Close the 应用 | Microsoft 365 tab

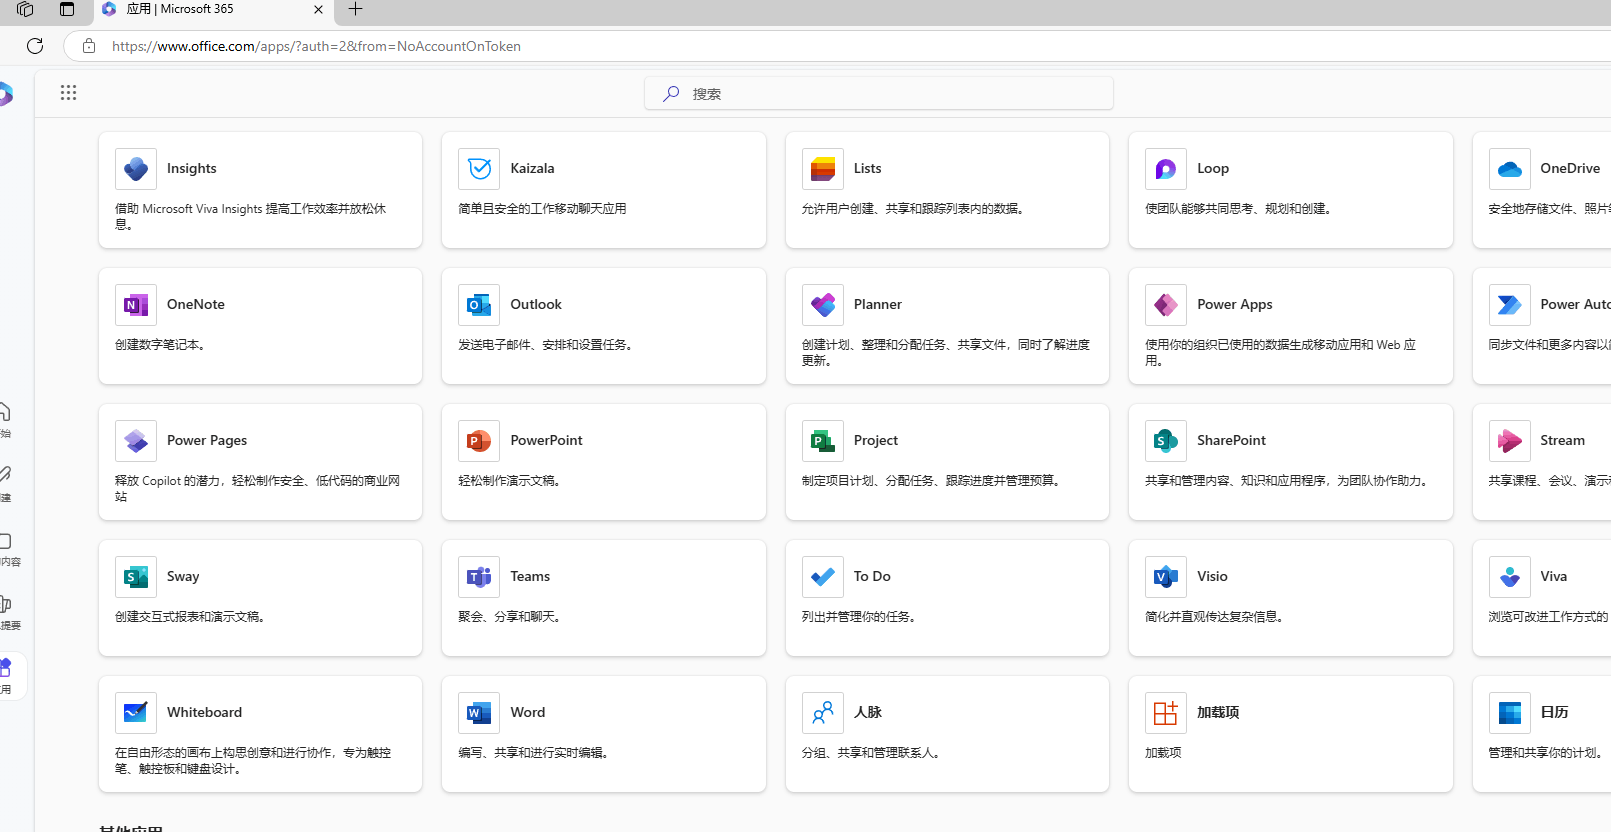318,9
